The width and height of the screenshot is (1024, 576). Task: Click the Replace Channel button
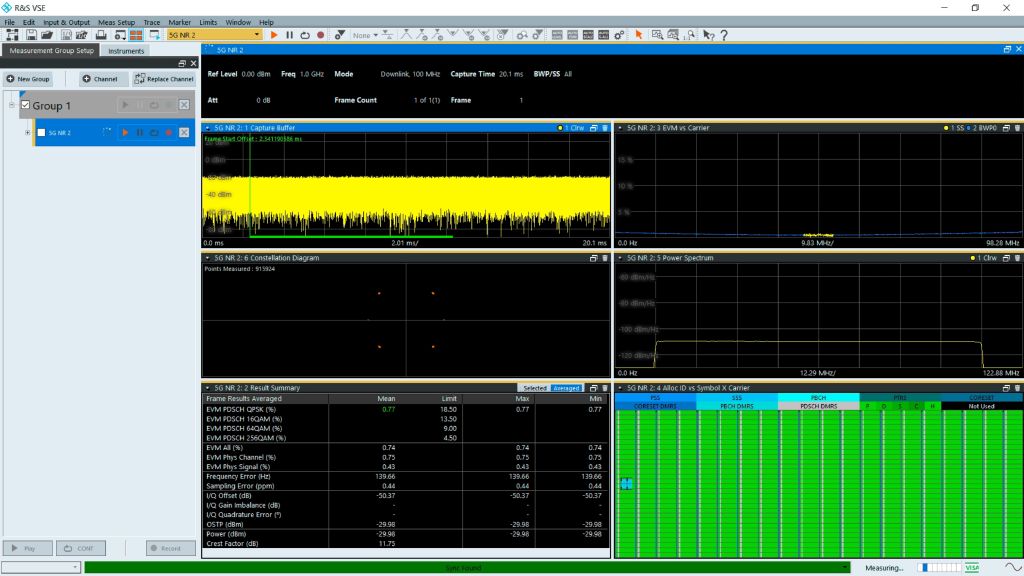[165, 79]
